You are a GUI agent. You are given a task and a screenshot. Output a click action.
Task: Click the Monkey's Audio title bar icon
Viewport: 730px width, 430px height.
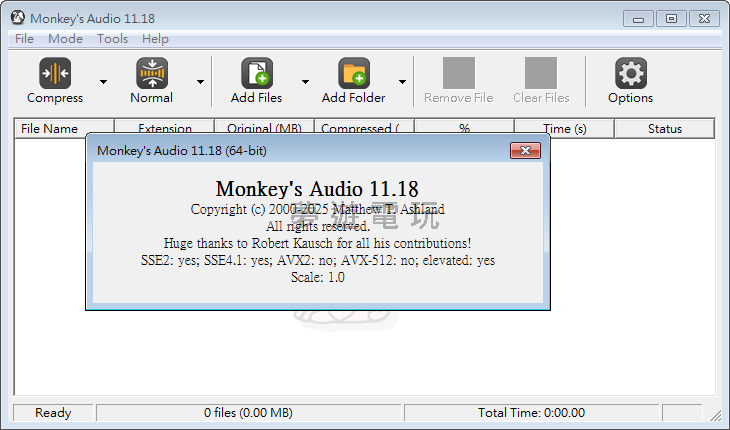(x=17, y=18)
